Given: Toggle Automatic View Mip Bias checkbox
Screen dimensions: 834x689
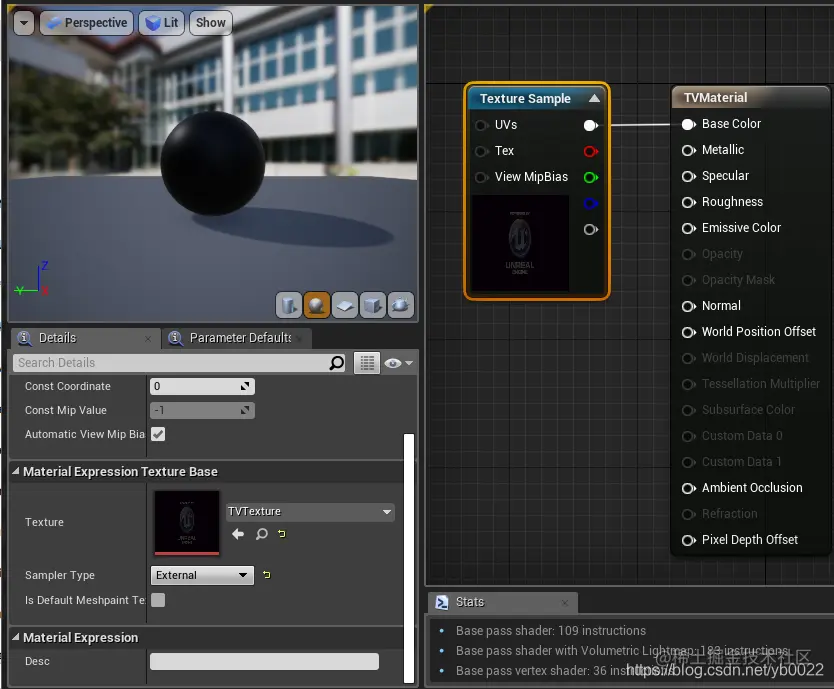Looking at the screenshot, I should [x=158, y=434].
